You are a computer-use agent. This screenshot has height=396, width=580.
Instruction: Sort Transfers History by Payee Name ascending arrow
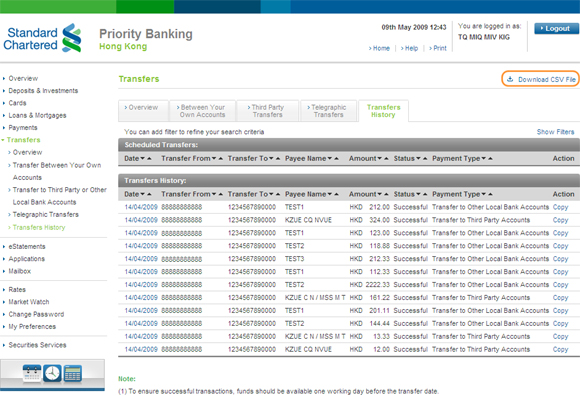[337, 194]
